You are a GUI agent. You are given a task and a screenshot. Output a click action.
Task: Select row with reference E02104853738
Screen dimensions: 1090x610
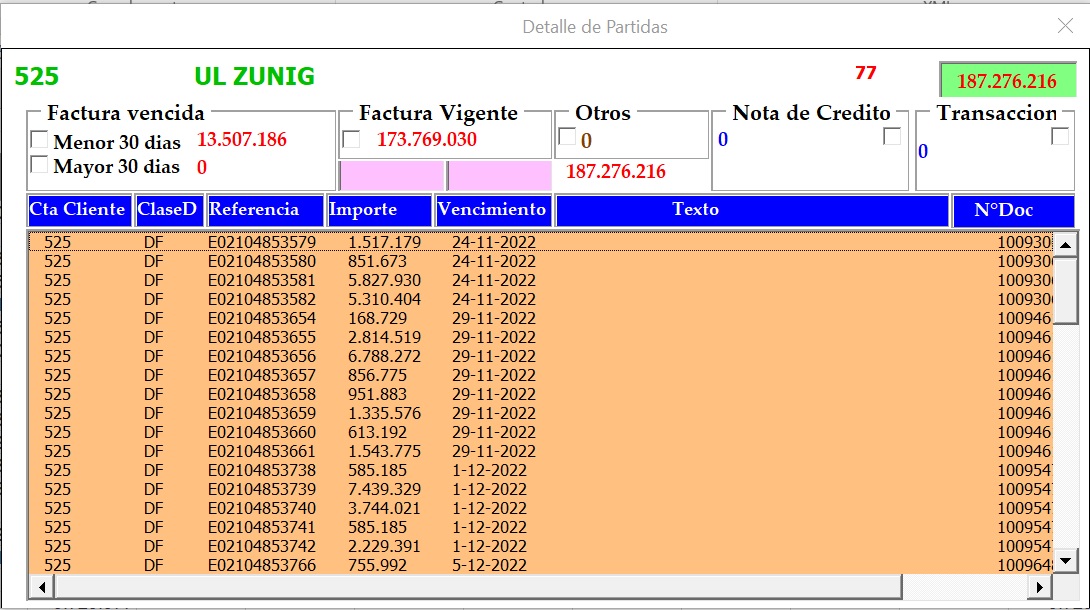tap(541, 470)
